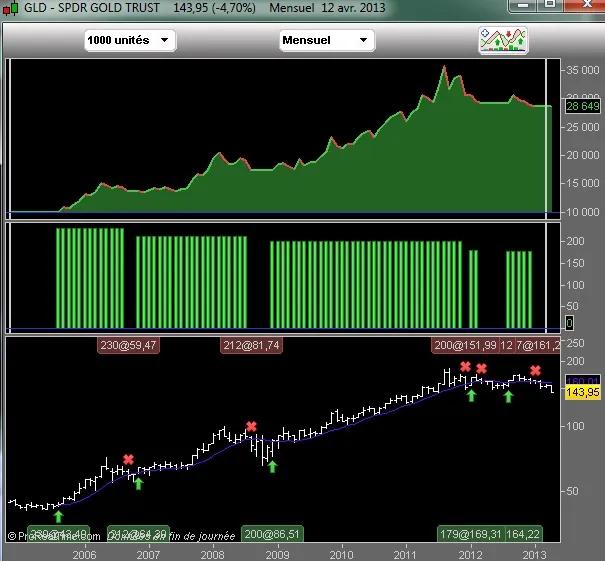Select the green buy arrow near 2006

(x=58, y=516)
